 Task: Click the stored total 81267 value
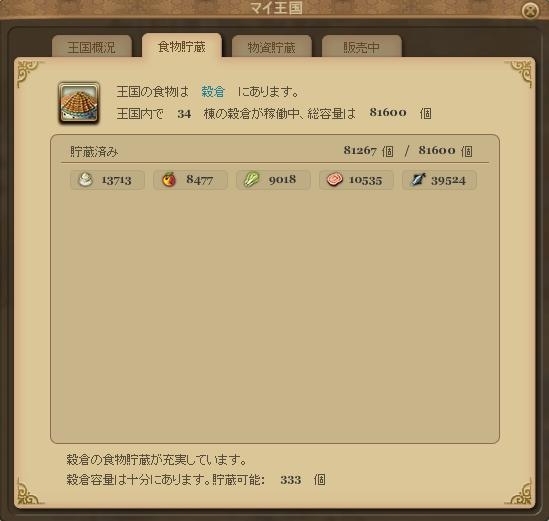[x=360, y=151]
